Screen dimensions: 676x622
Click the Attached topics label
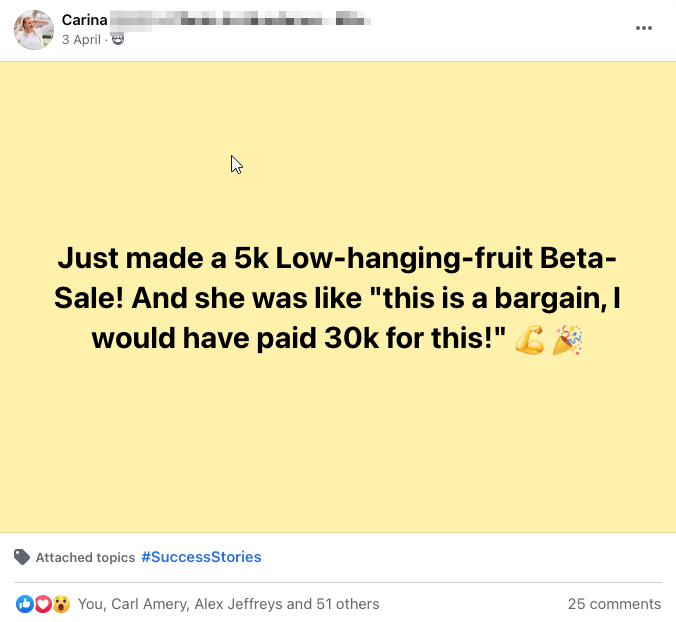[85, 558]
